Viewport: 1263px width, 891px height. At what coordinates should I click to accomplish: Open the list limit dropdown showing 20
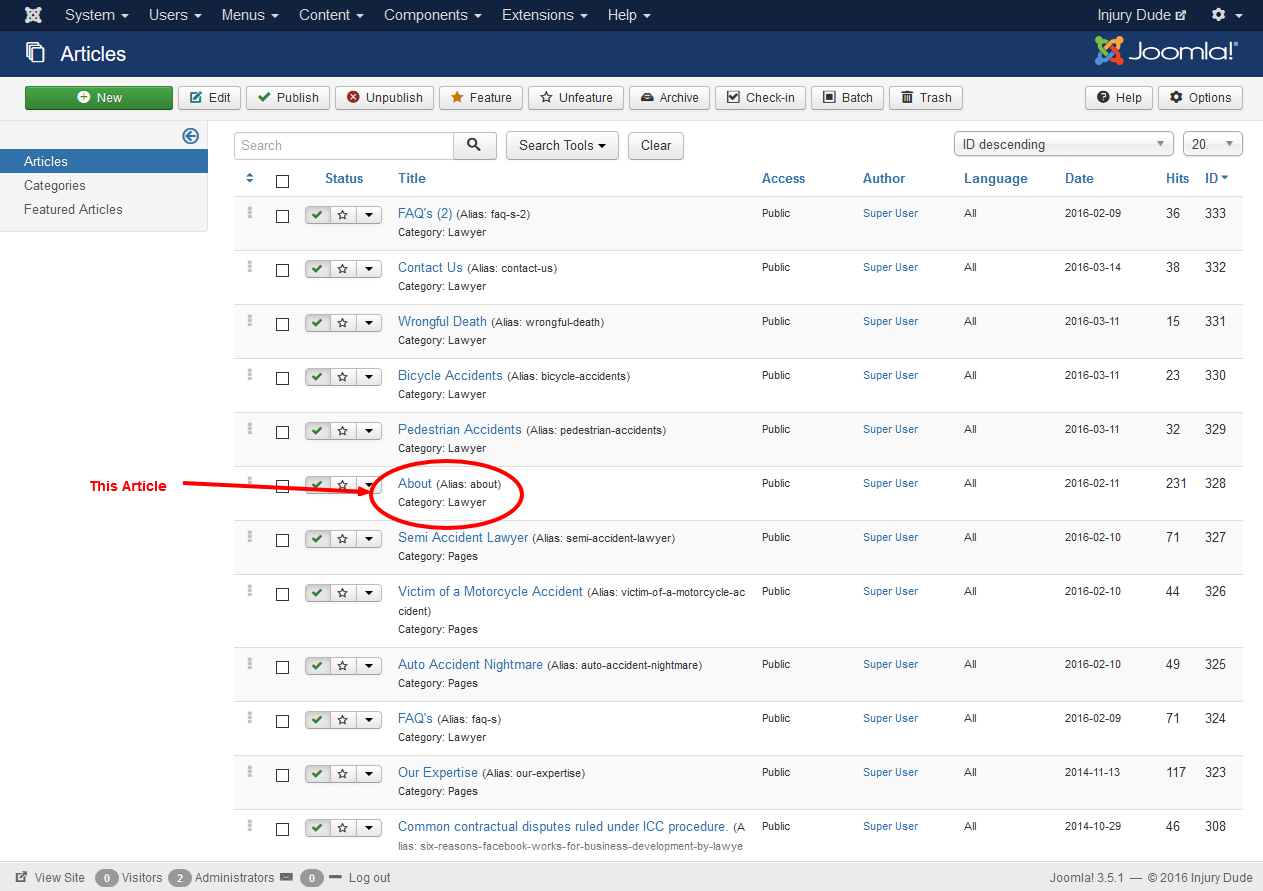click(x=1212, y=144)
